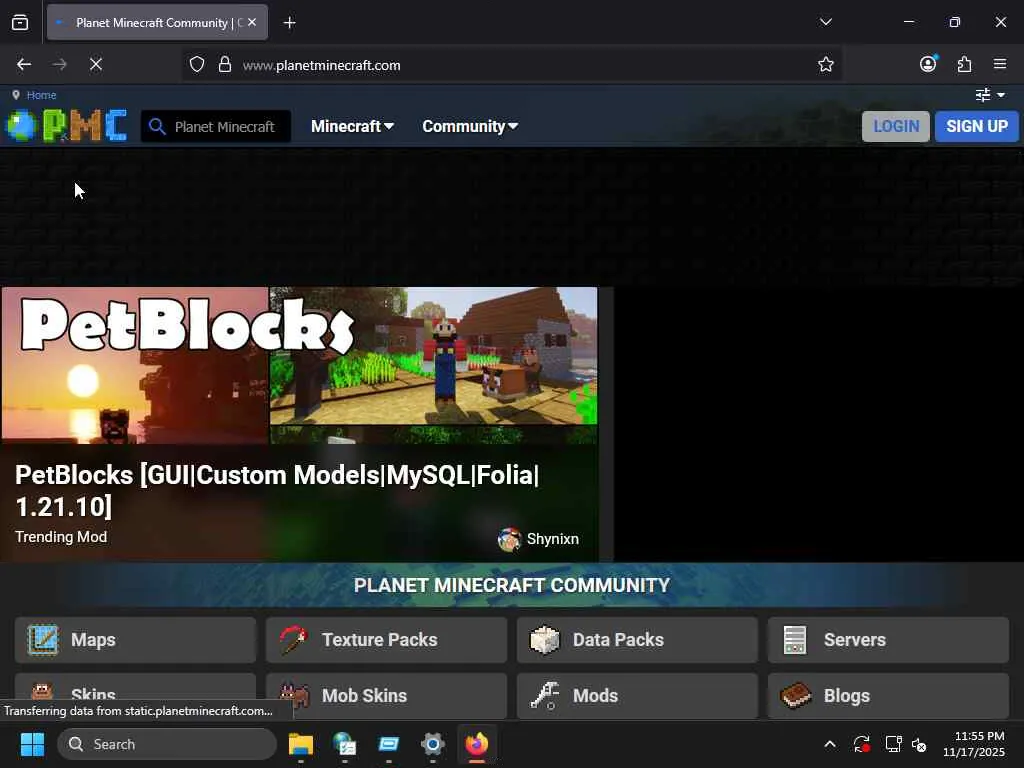Viewport: 1024px width, 768px height.
Task: Click the site padlock icon
Action: (225, 64)
